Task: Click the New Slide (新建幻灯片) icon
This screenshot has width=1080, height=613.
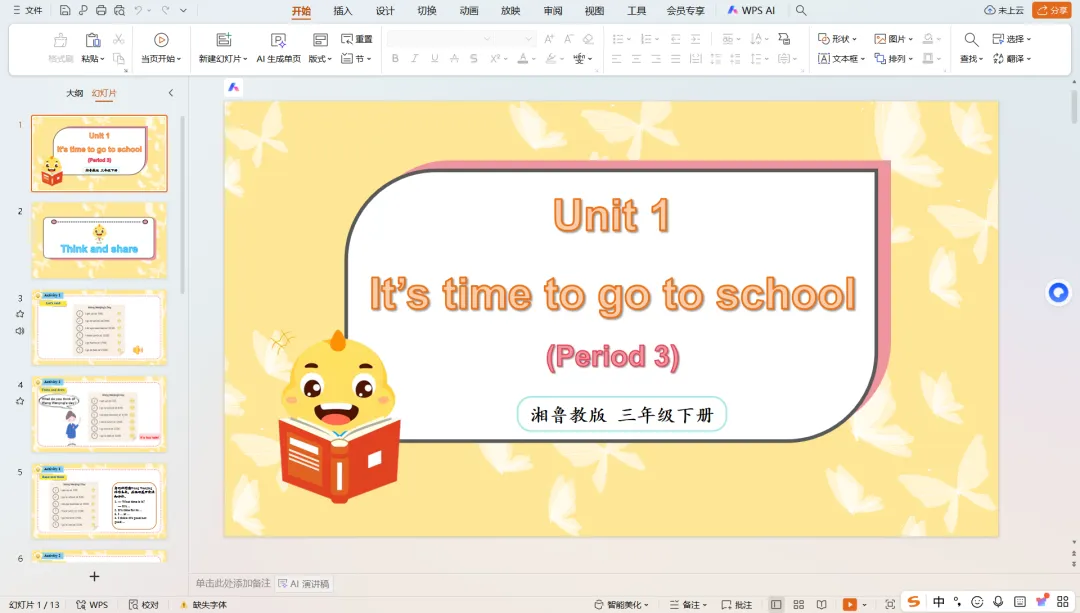Action: (223, 40)
